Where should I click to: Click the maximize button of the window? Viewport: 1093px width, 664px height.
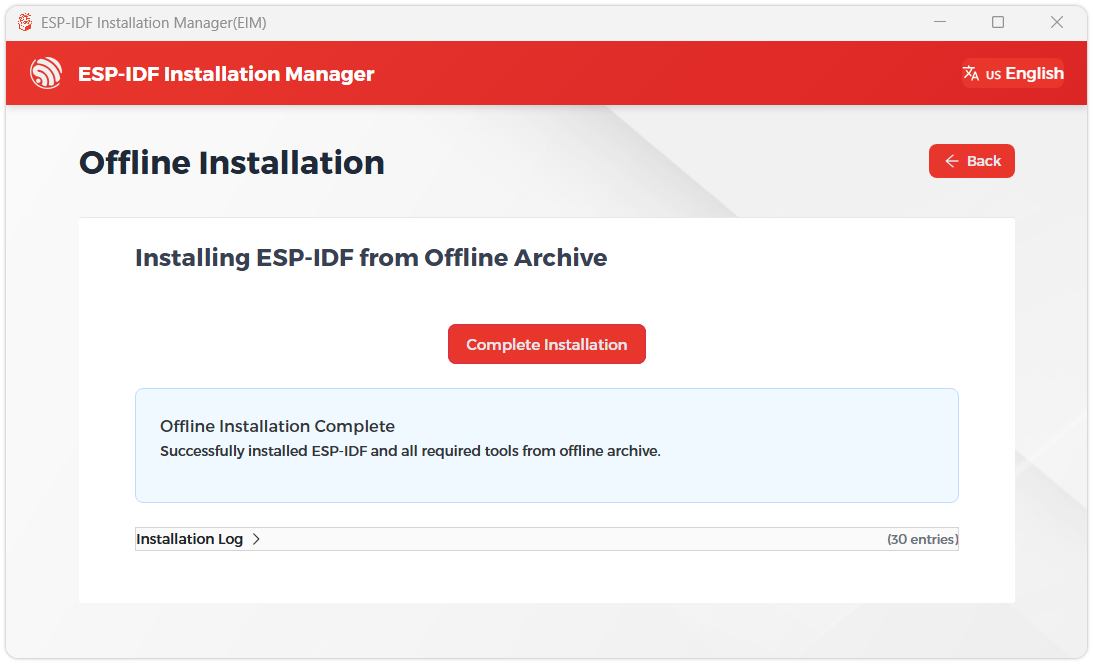click(x=997, y=21)
